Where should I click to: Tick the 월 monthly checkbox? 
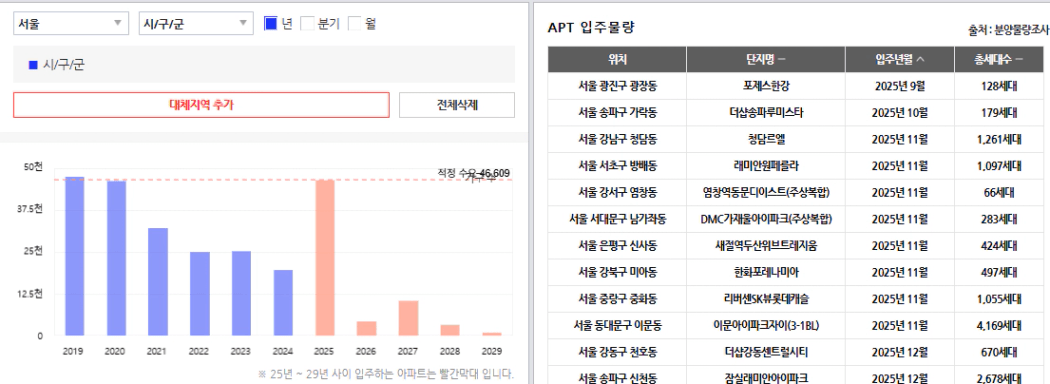point(354,23)
